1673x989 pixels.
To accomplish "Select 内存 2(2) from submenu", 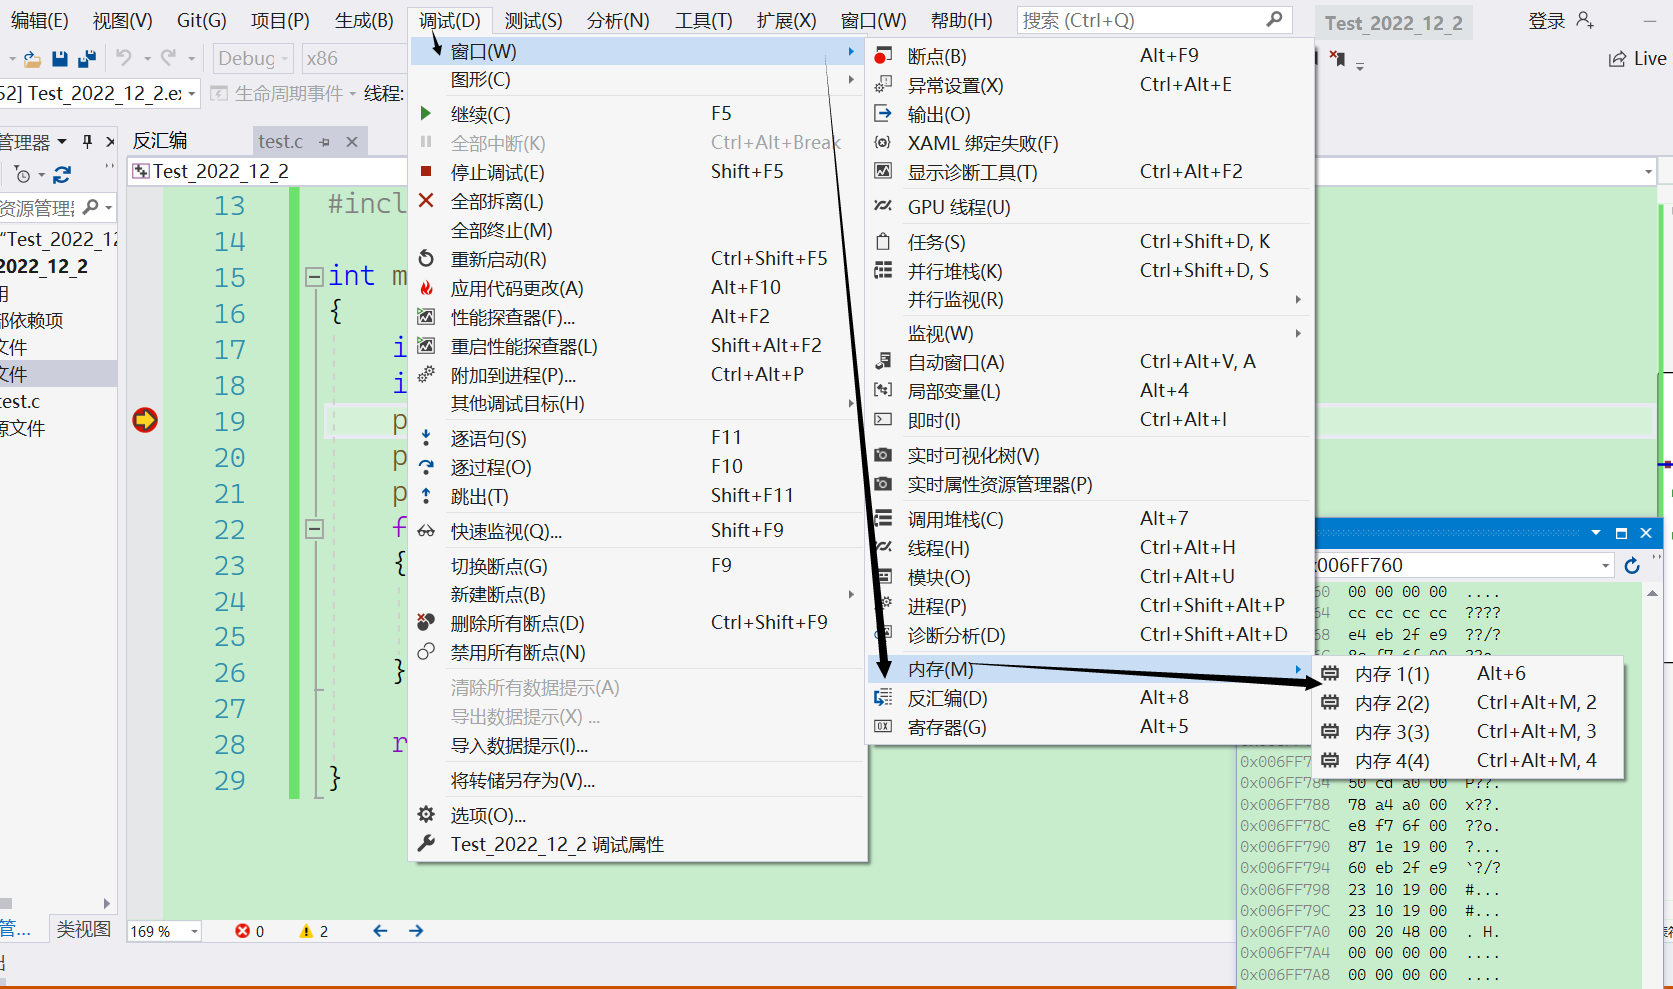I will [1467, 703].
